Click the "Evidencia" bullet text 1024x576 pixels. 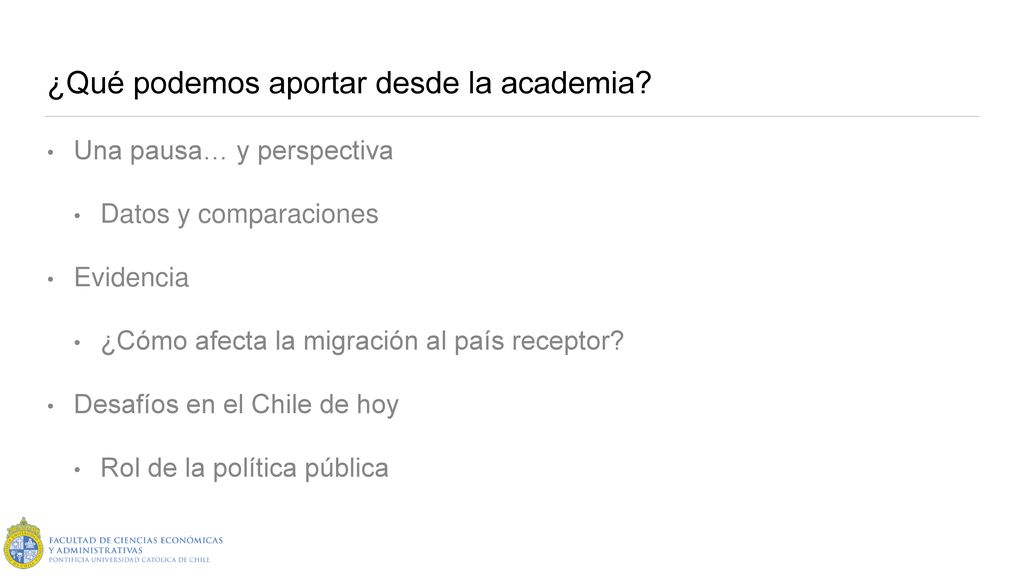(x=131, y=278)
